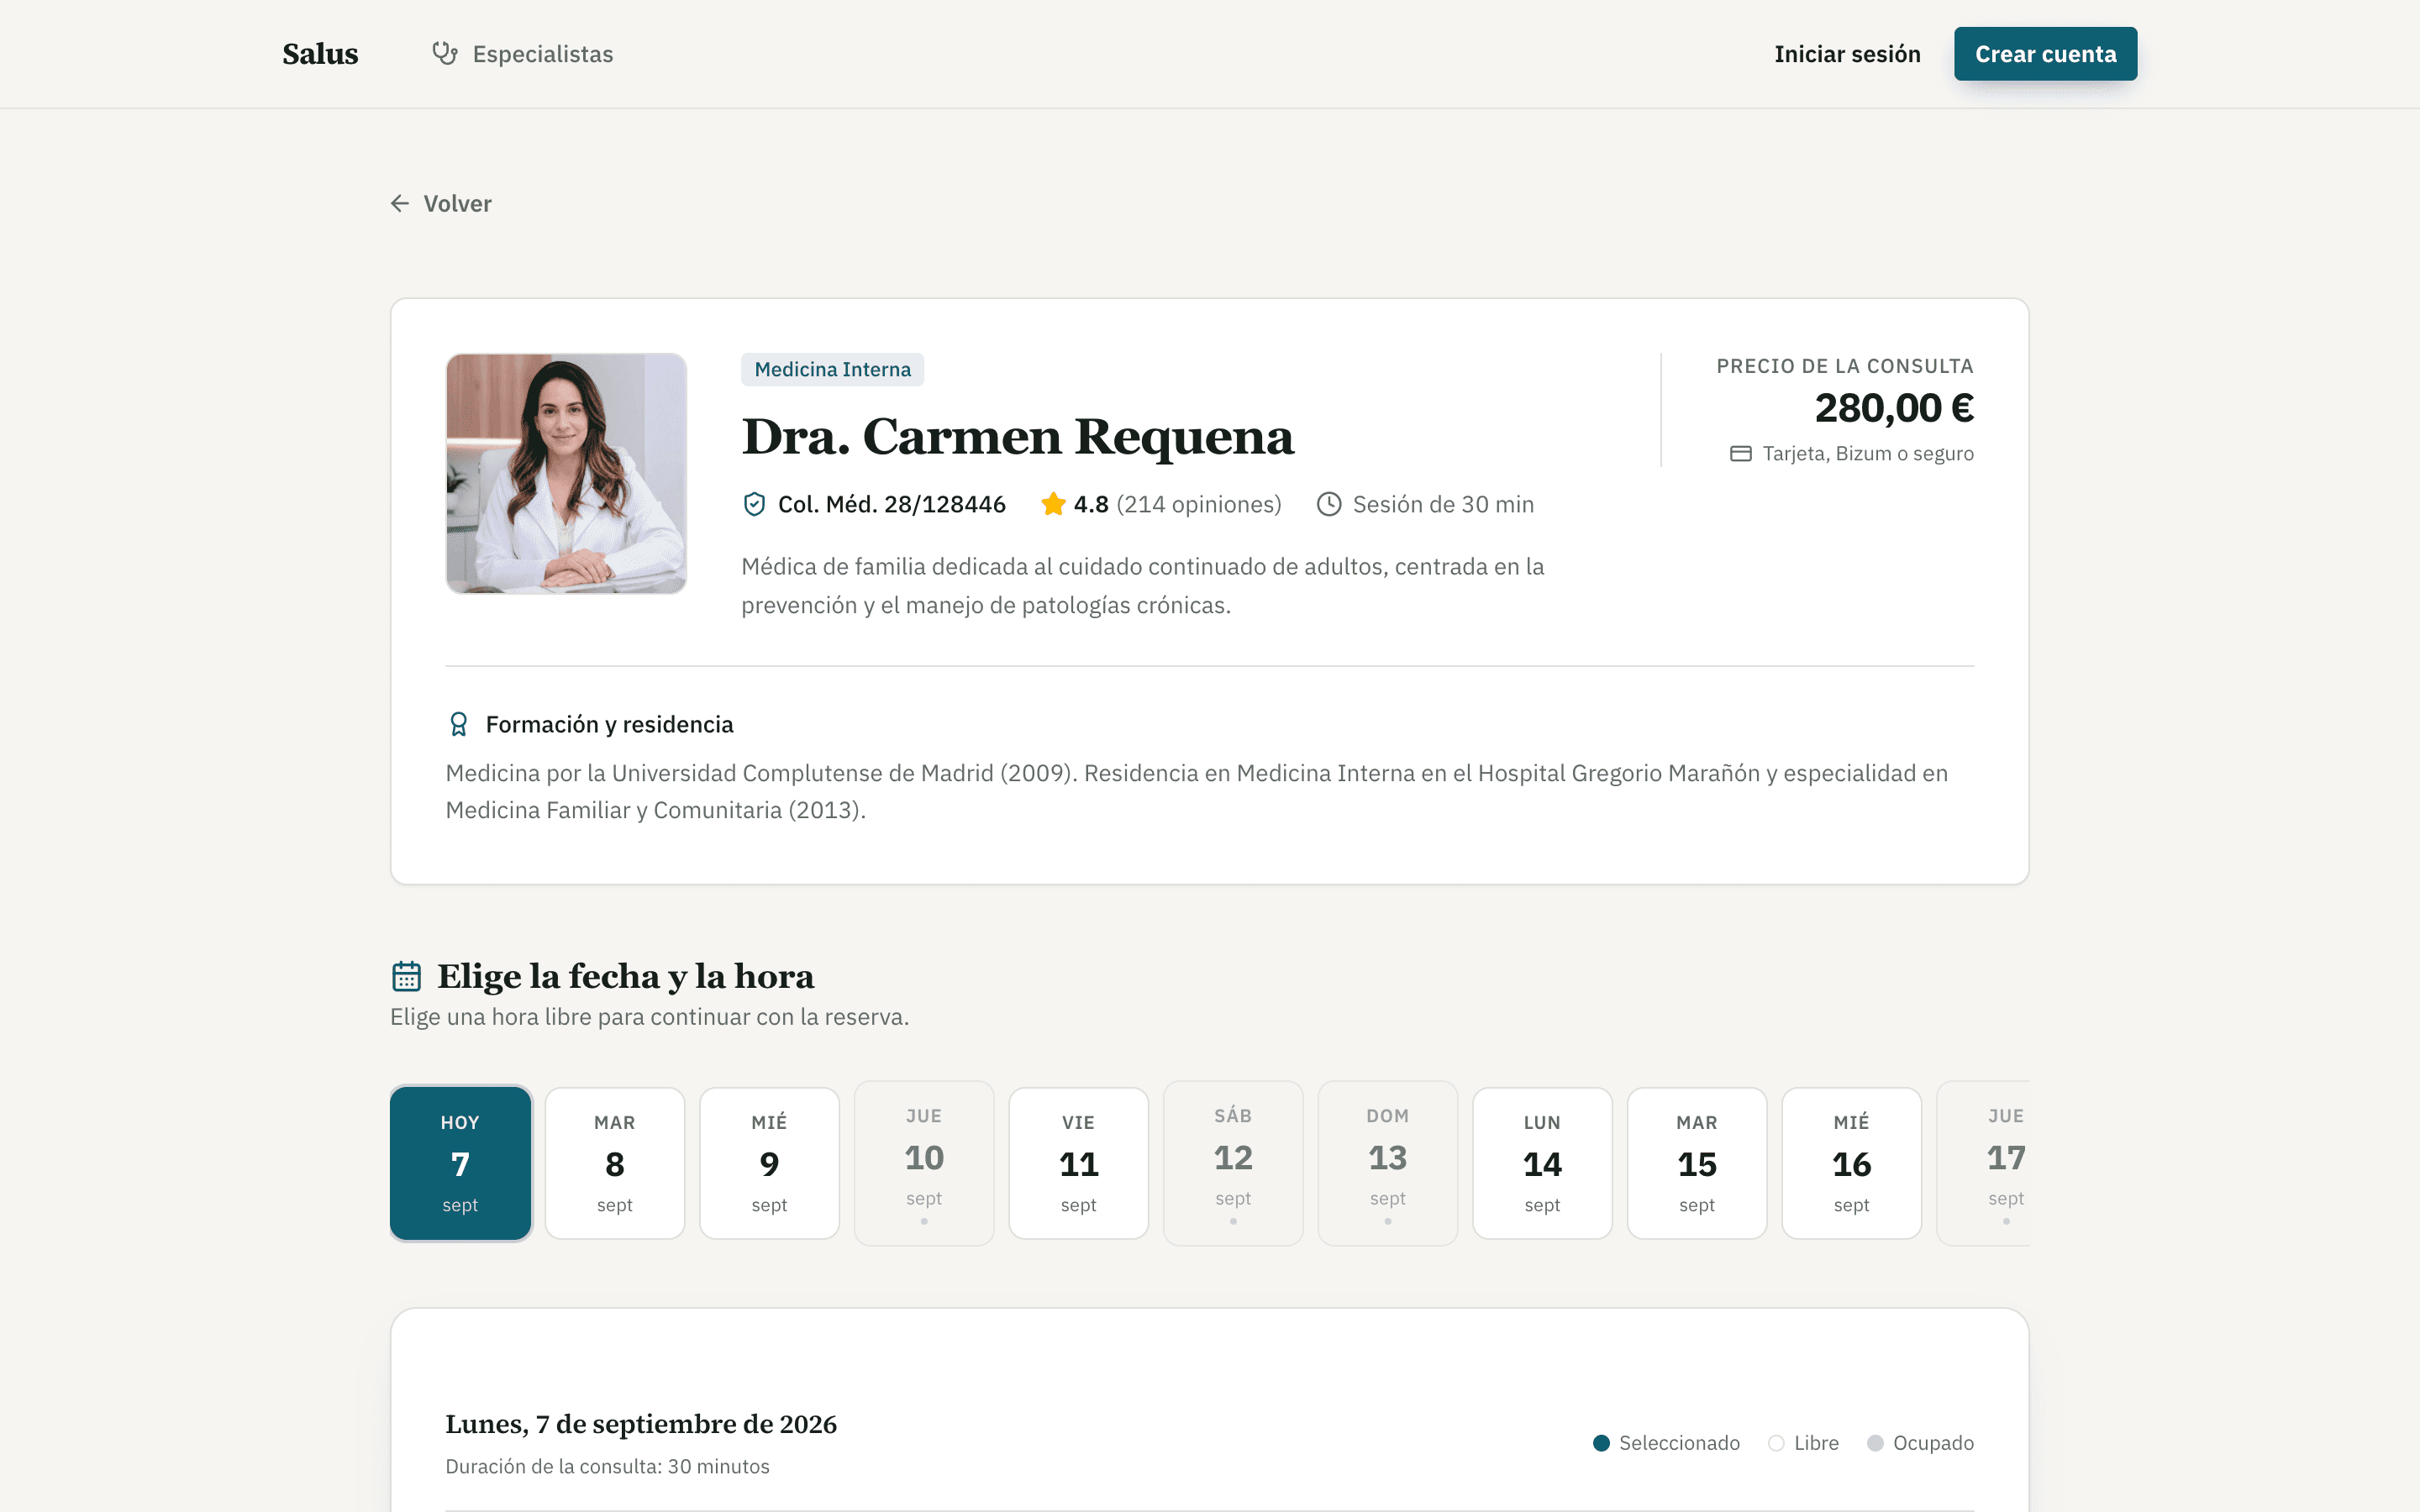Click the back arrow icon next to Volver
This screenshot has width=2420, height=1512.
400,204
